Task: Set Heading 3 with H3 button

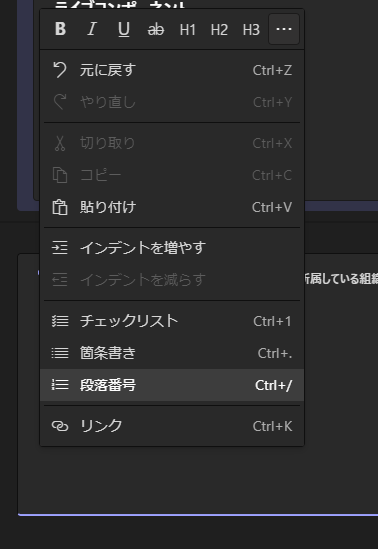Action: 251,29
